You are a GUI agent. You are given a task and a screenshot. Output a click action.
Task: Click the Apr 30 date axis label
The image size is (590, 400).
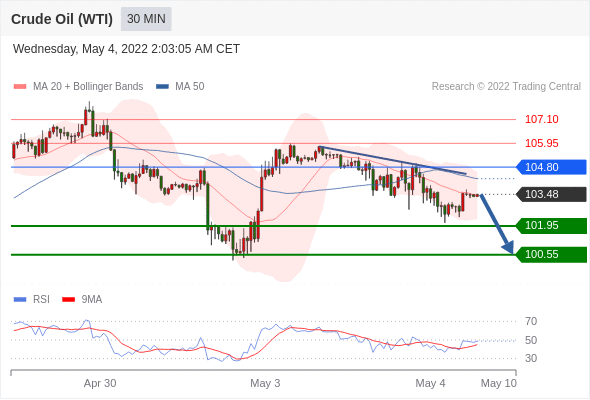100,383
